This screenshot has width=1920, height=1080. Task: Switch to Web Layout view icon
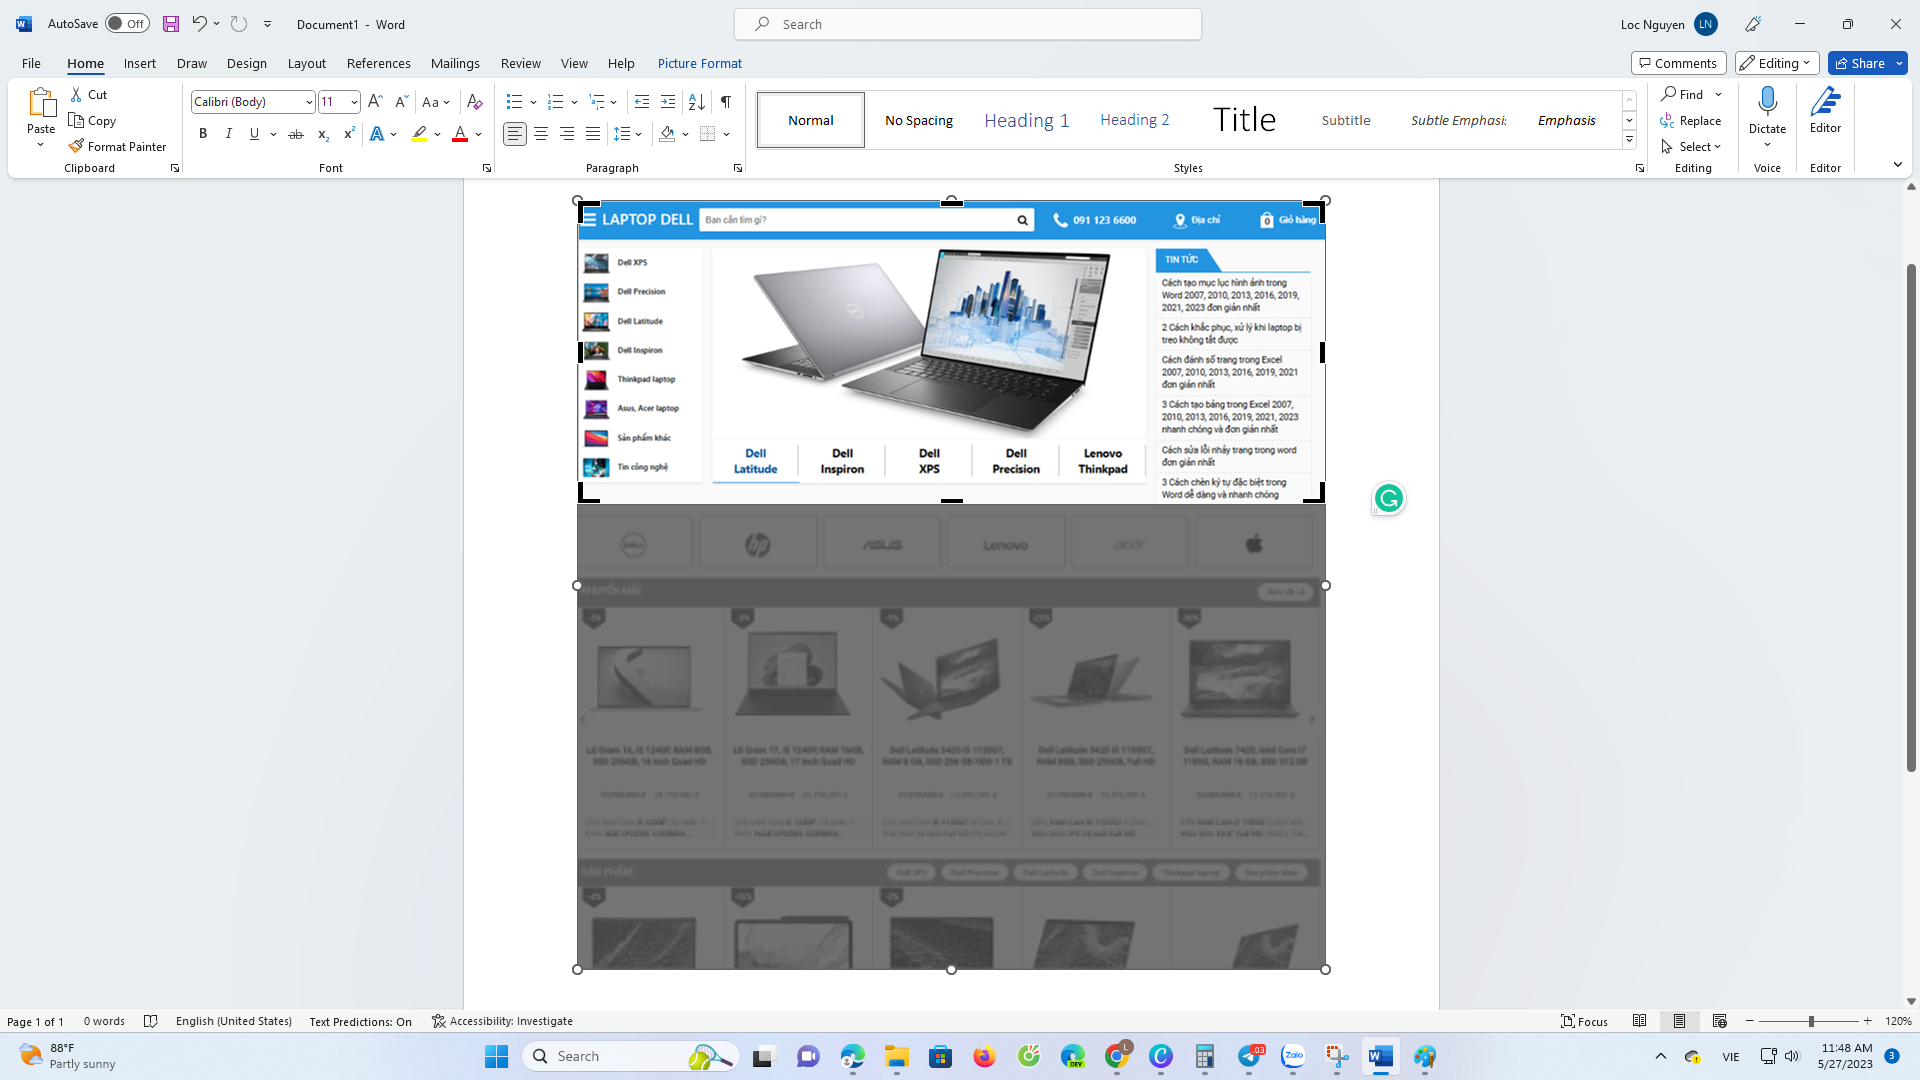tap(1720, 1021)
